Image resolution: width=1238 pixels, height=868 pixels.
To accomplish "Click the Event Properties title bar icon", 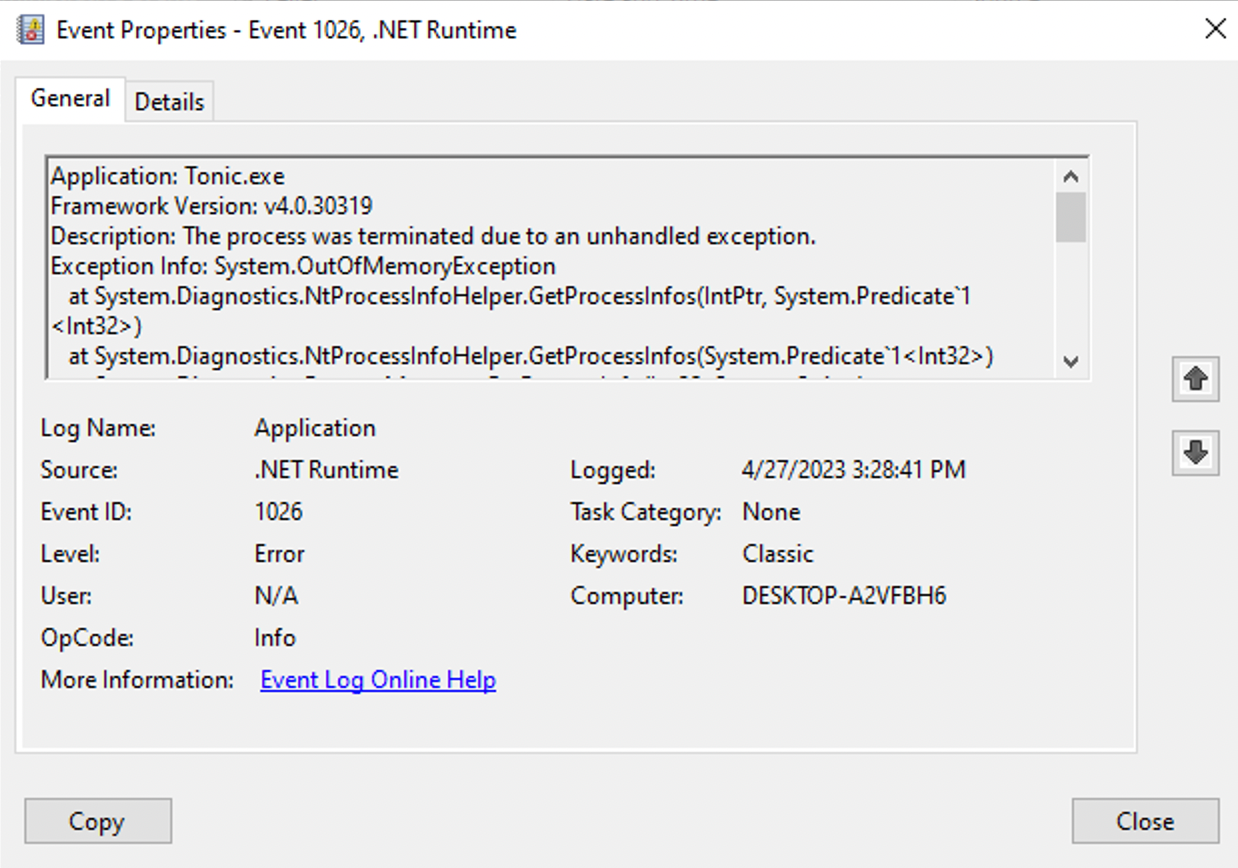I will [x=31, y=30].
